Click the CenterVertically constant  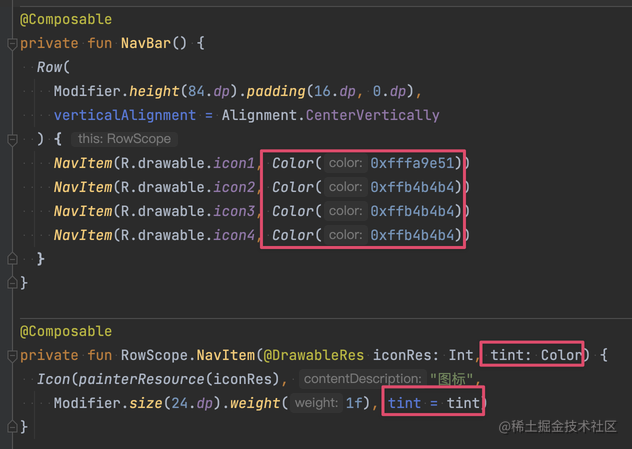pyautogui.click(x=372, y=115)
